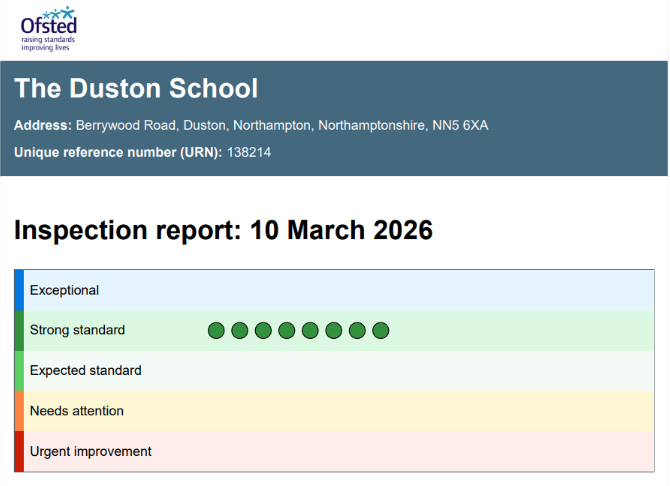The width and height of the screenshot is (670, 486).
Task: Click the red bar beside Urgent improvement
Action: click(19, 451)
